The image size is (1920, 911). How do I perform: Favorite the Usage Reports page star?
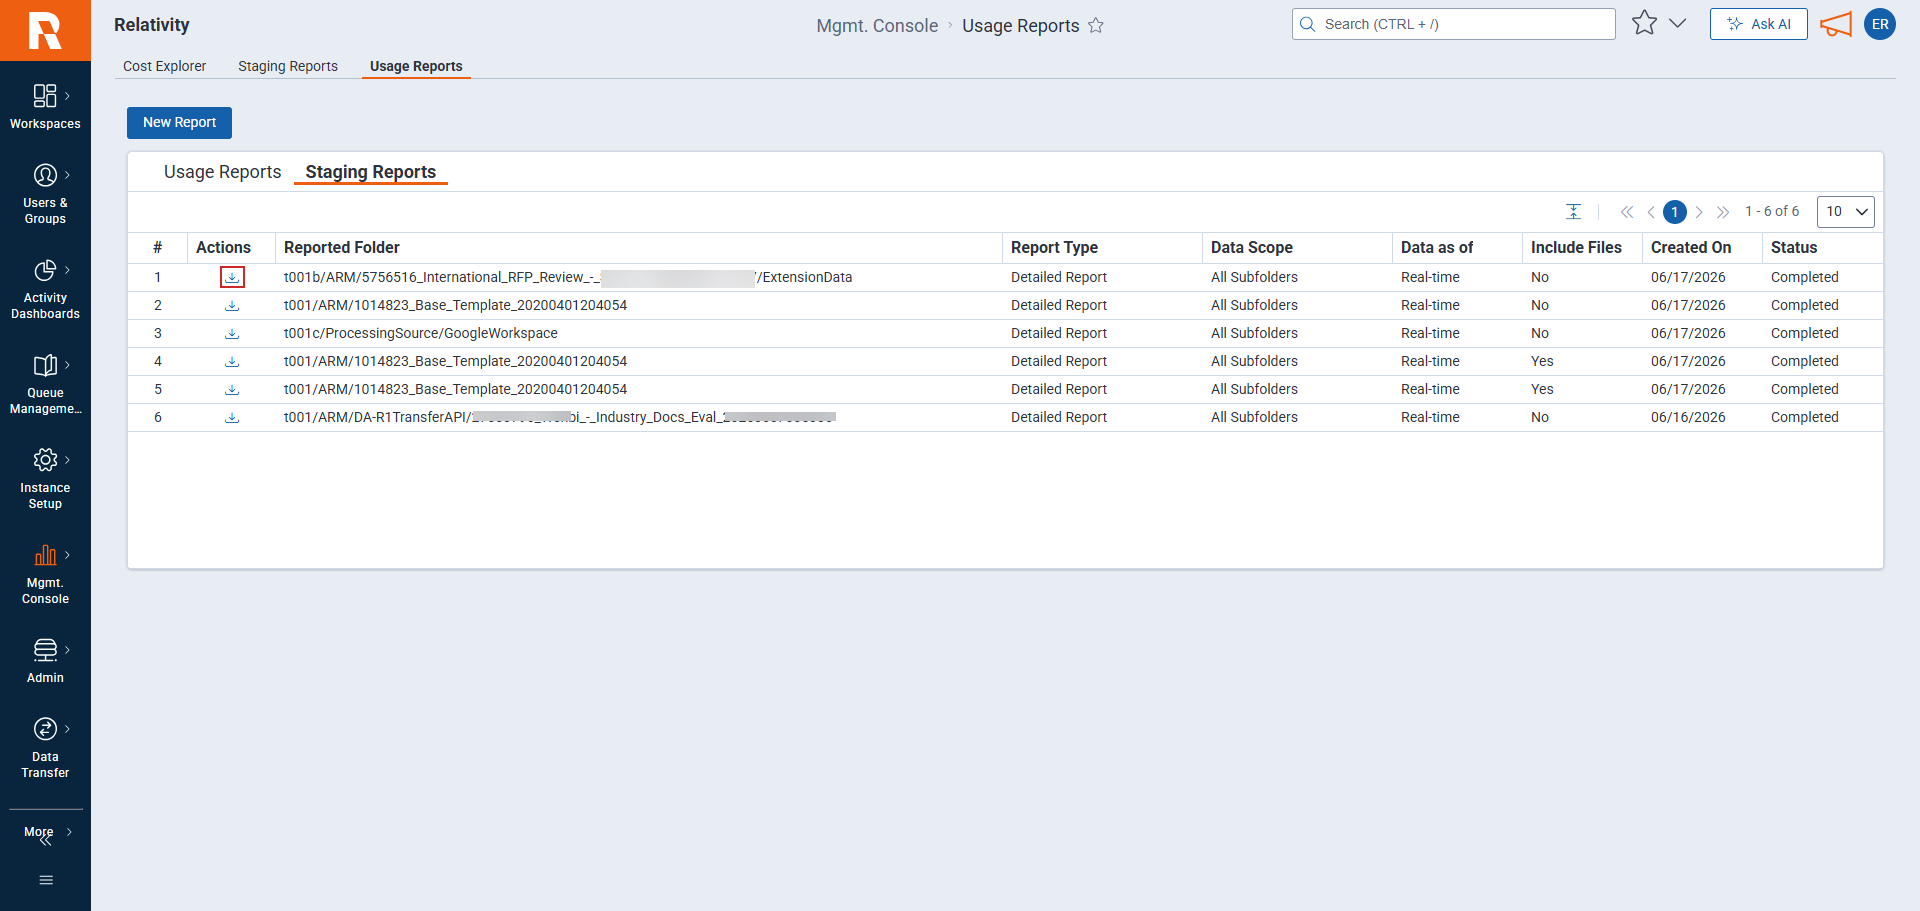tap(1096, 26)
